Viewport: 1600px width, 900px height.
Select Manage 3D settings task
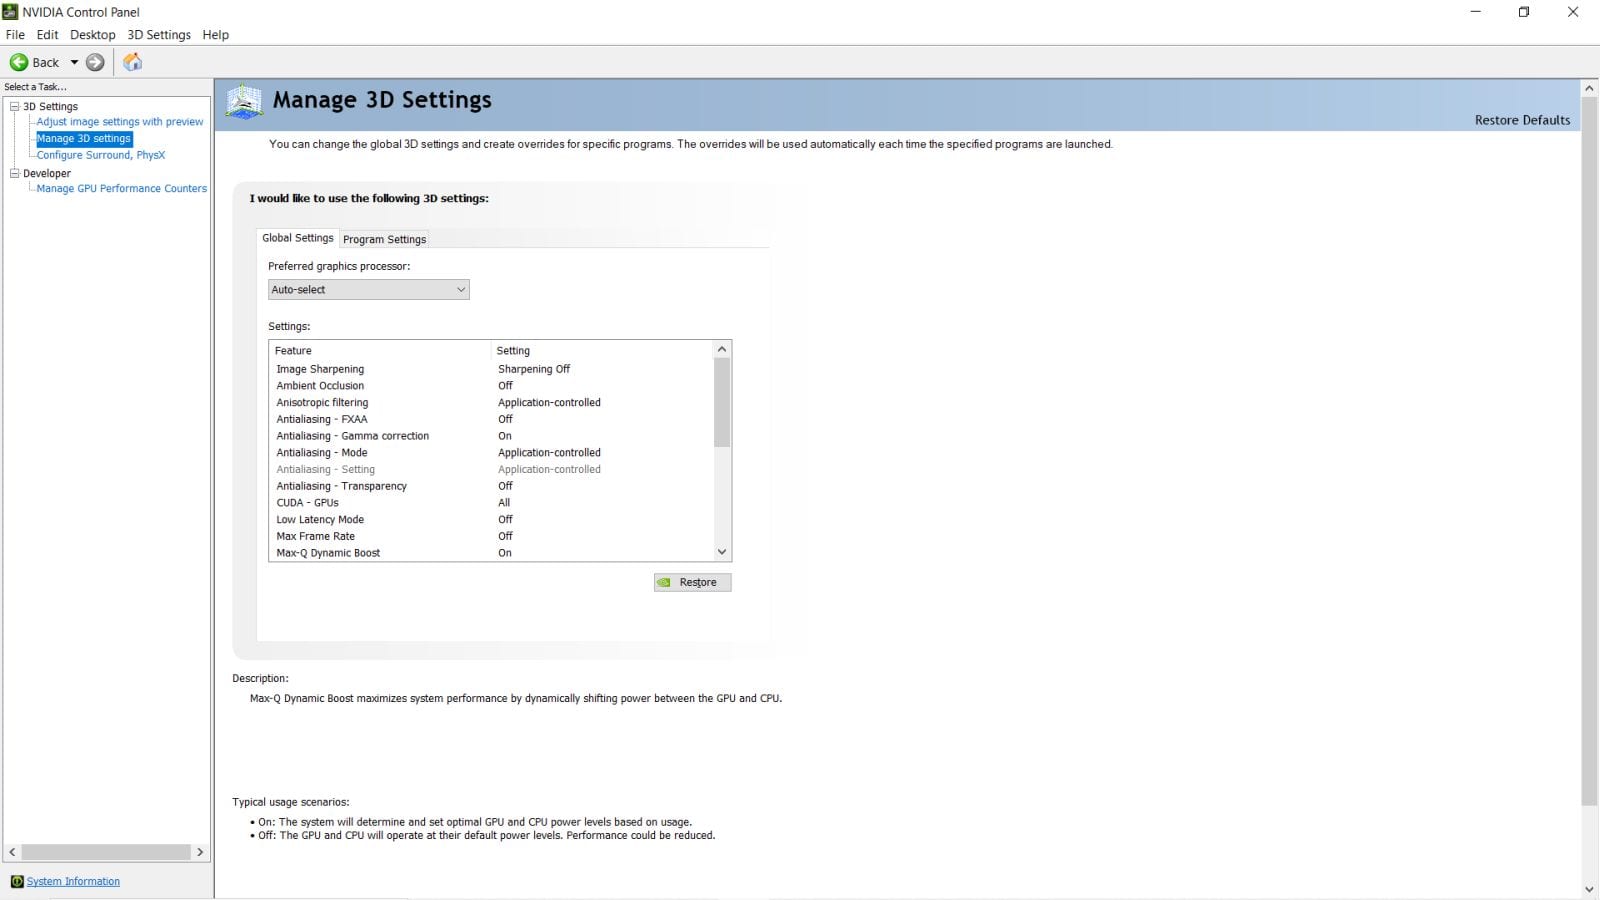click(84, 139)
